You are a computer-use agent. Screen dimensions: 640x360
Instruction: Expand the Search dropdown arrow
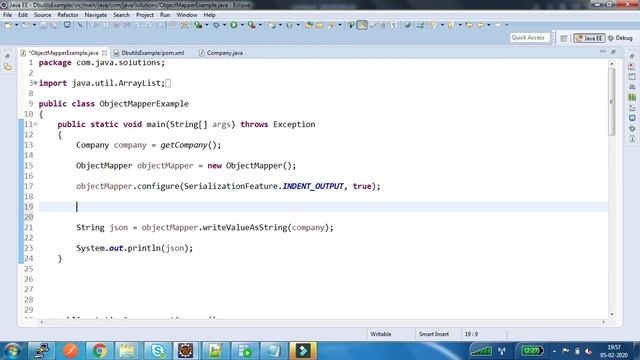[x=340, y=25]
